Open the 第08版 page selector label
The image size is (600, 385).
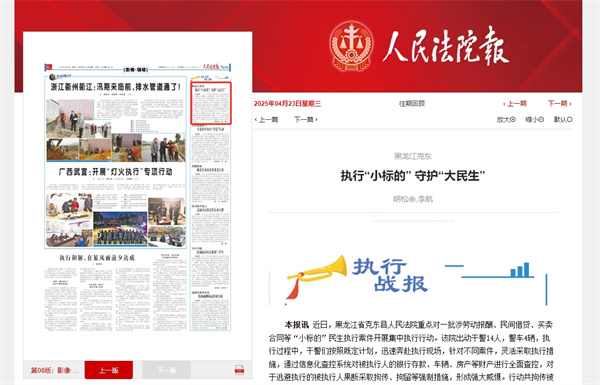[54, 370]
